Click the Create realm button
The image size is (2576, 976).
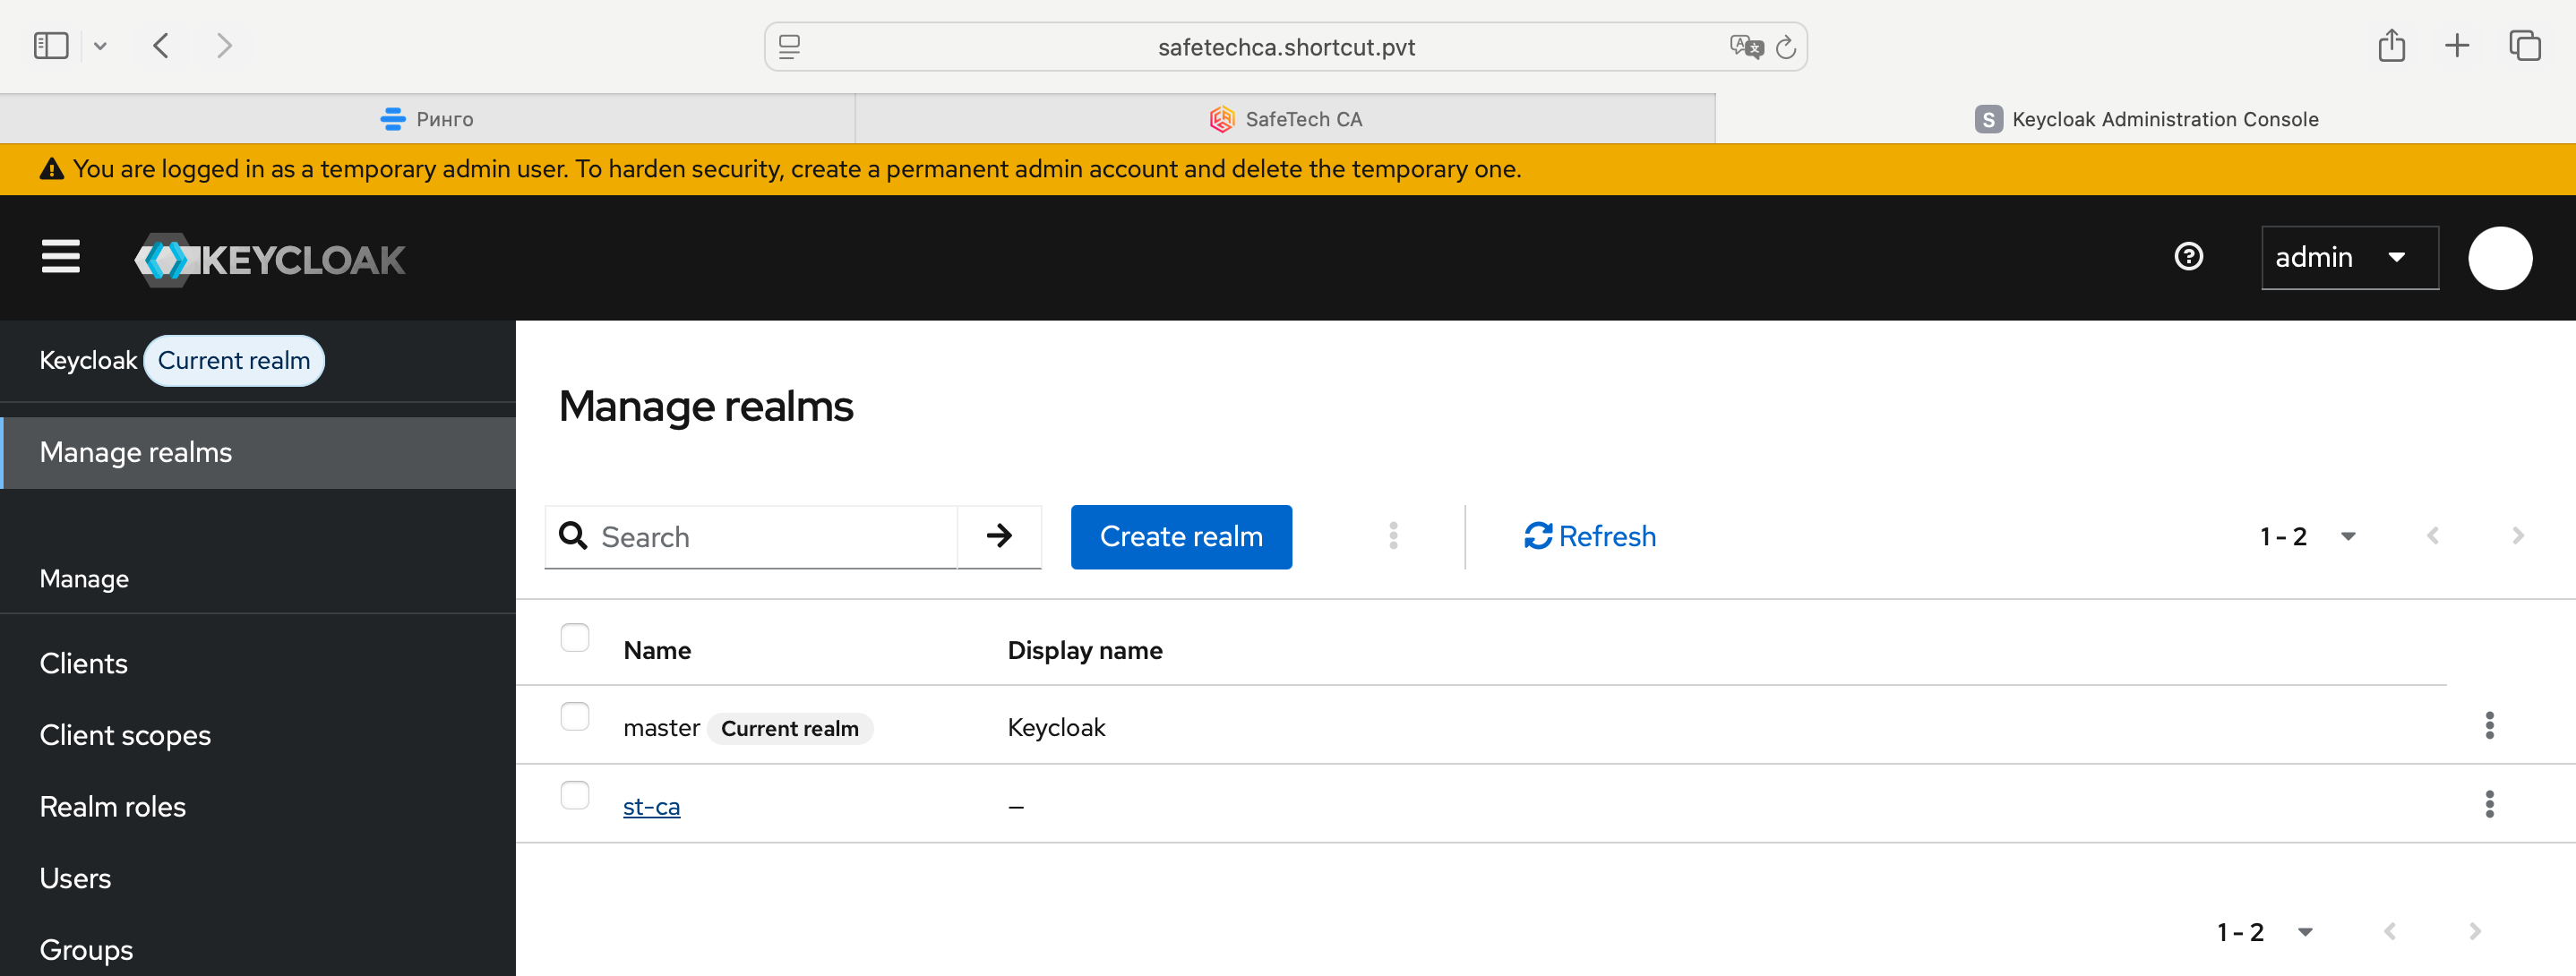click(x=1181, y=536)
